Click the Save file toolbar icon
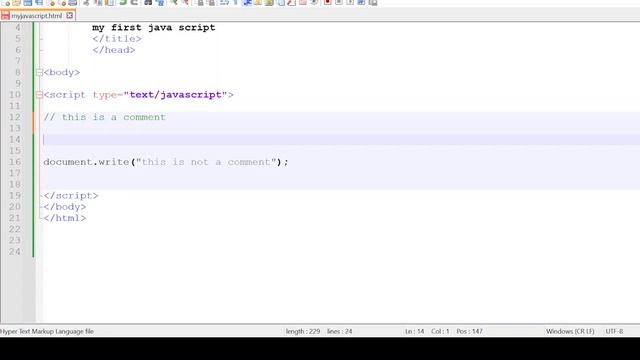The width and height of the screenshot is (640, 360). pos(27,2)
